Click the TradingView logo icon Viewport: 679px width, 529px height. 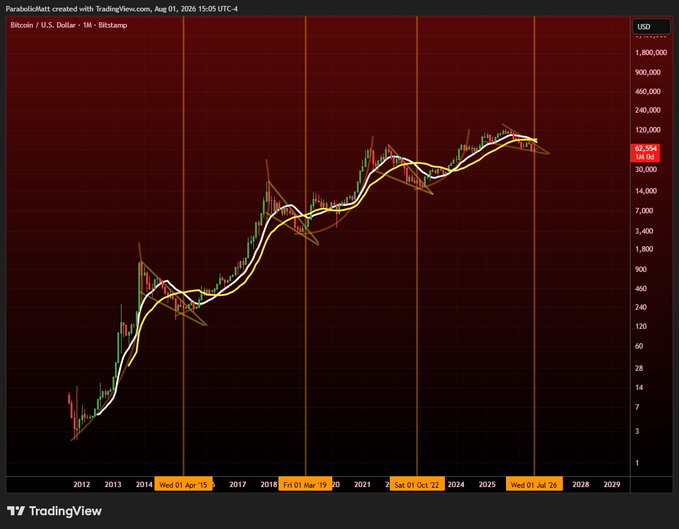[x=16, y=511]
